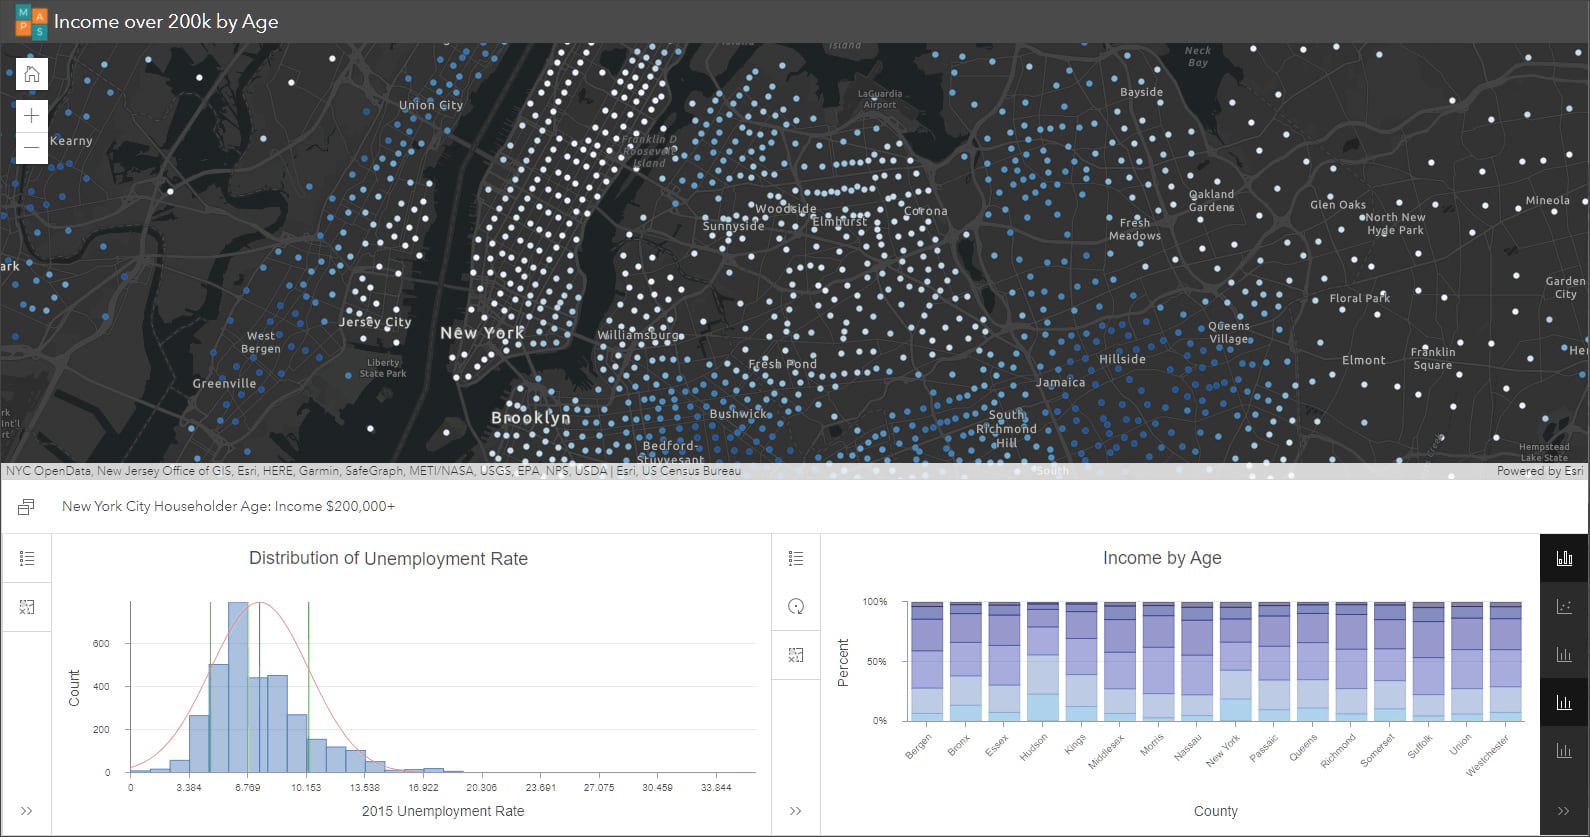This screenshot has width=1590, height=837.
Task: Clear selection in Unemployment Rate histogram
Action: [x=27, y=607]
